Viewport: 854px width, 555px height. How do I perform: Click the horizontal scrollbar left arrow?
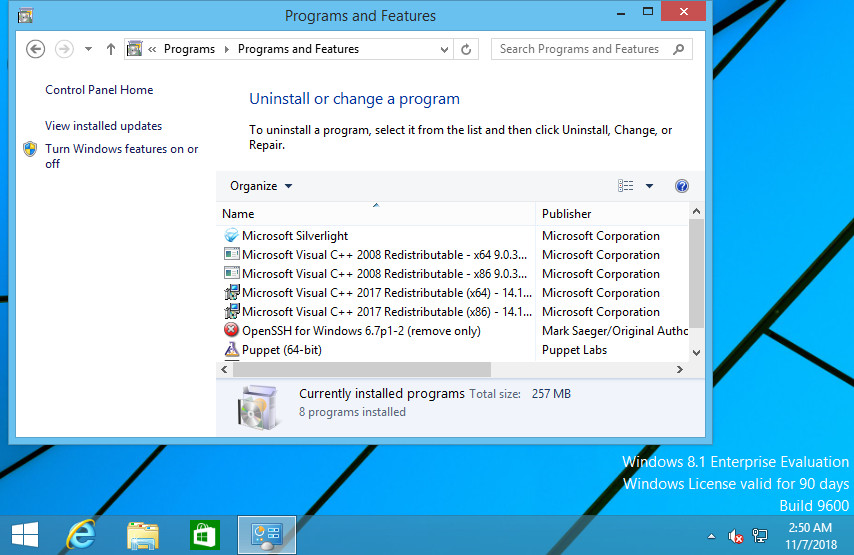(224, 369)
